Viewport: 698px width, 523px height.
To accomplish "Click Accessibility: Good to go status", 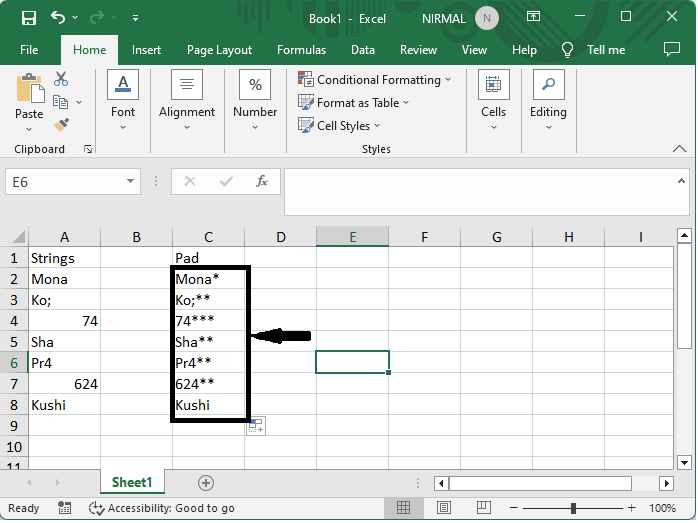I will pos(162,509).
